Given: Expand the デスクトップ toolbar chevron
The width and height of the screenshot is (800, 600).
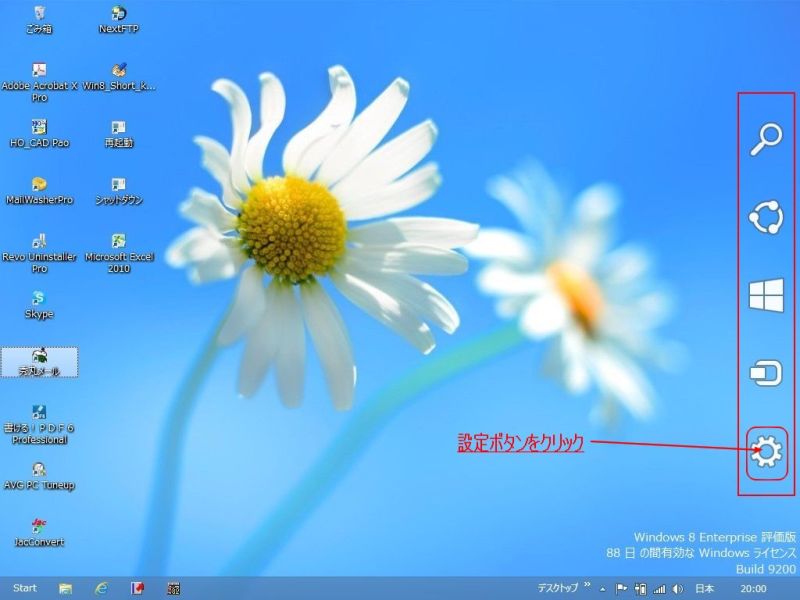Looking at the screenshot, I should point(587,587).
